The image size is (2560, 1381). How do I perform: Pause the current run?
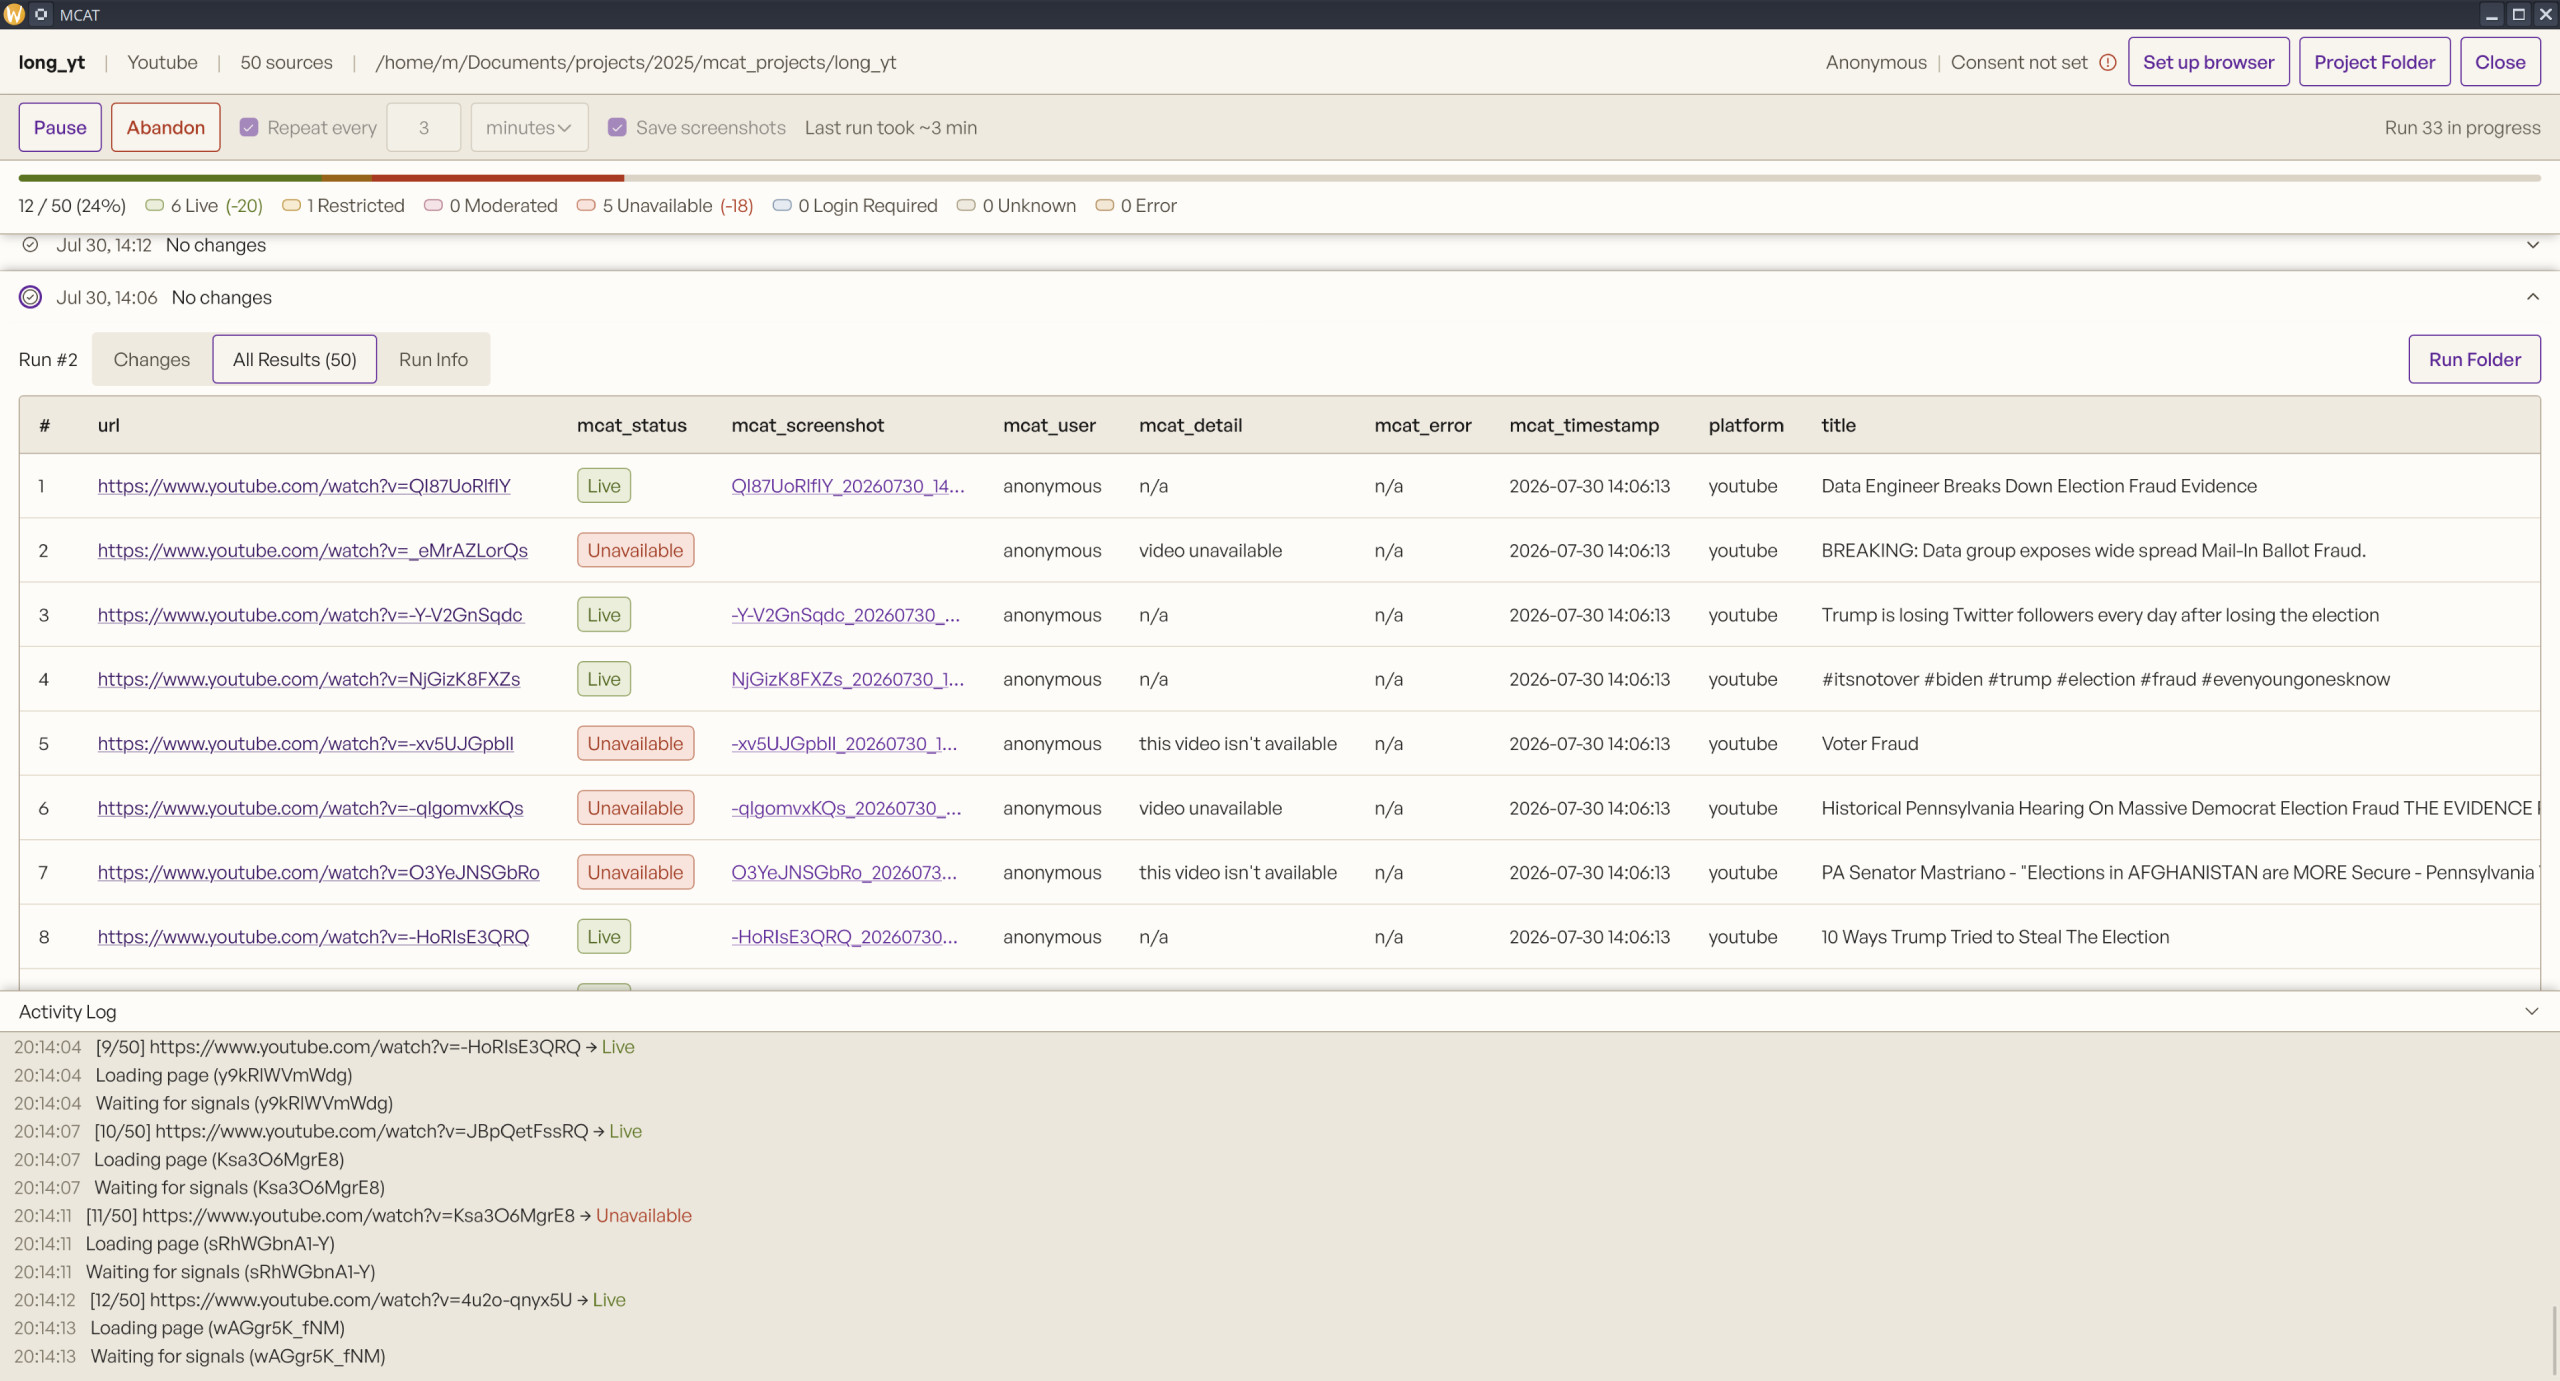pos(60,127)
